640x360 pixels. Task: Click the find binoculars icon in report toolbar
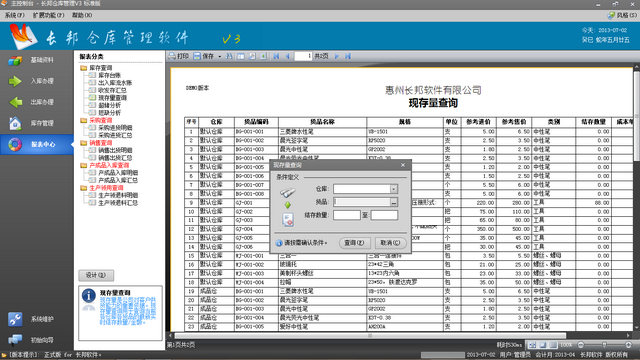click(229, 56)
